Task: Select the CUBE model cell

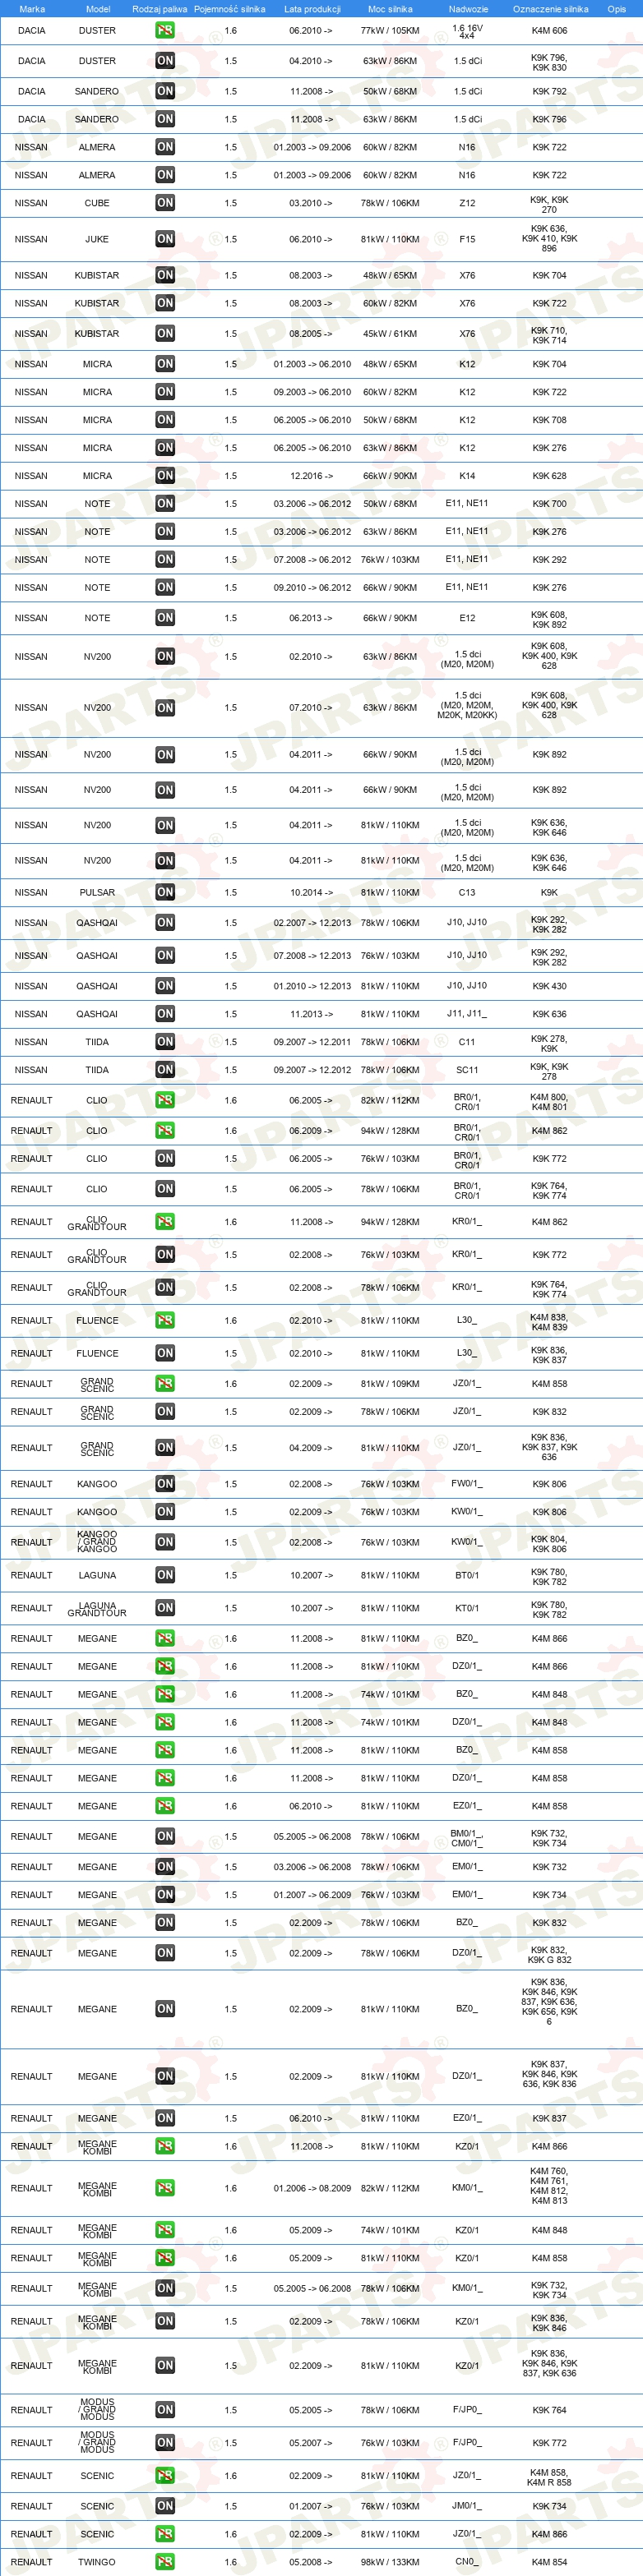Action: (97, 203)
